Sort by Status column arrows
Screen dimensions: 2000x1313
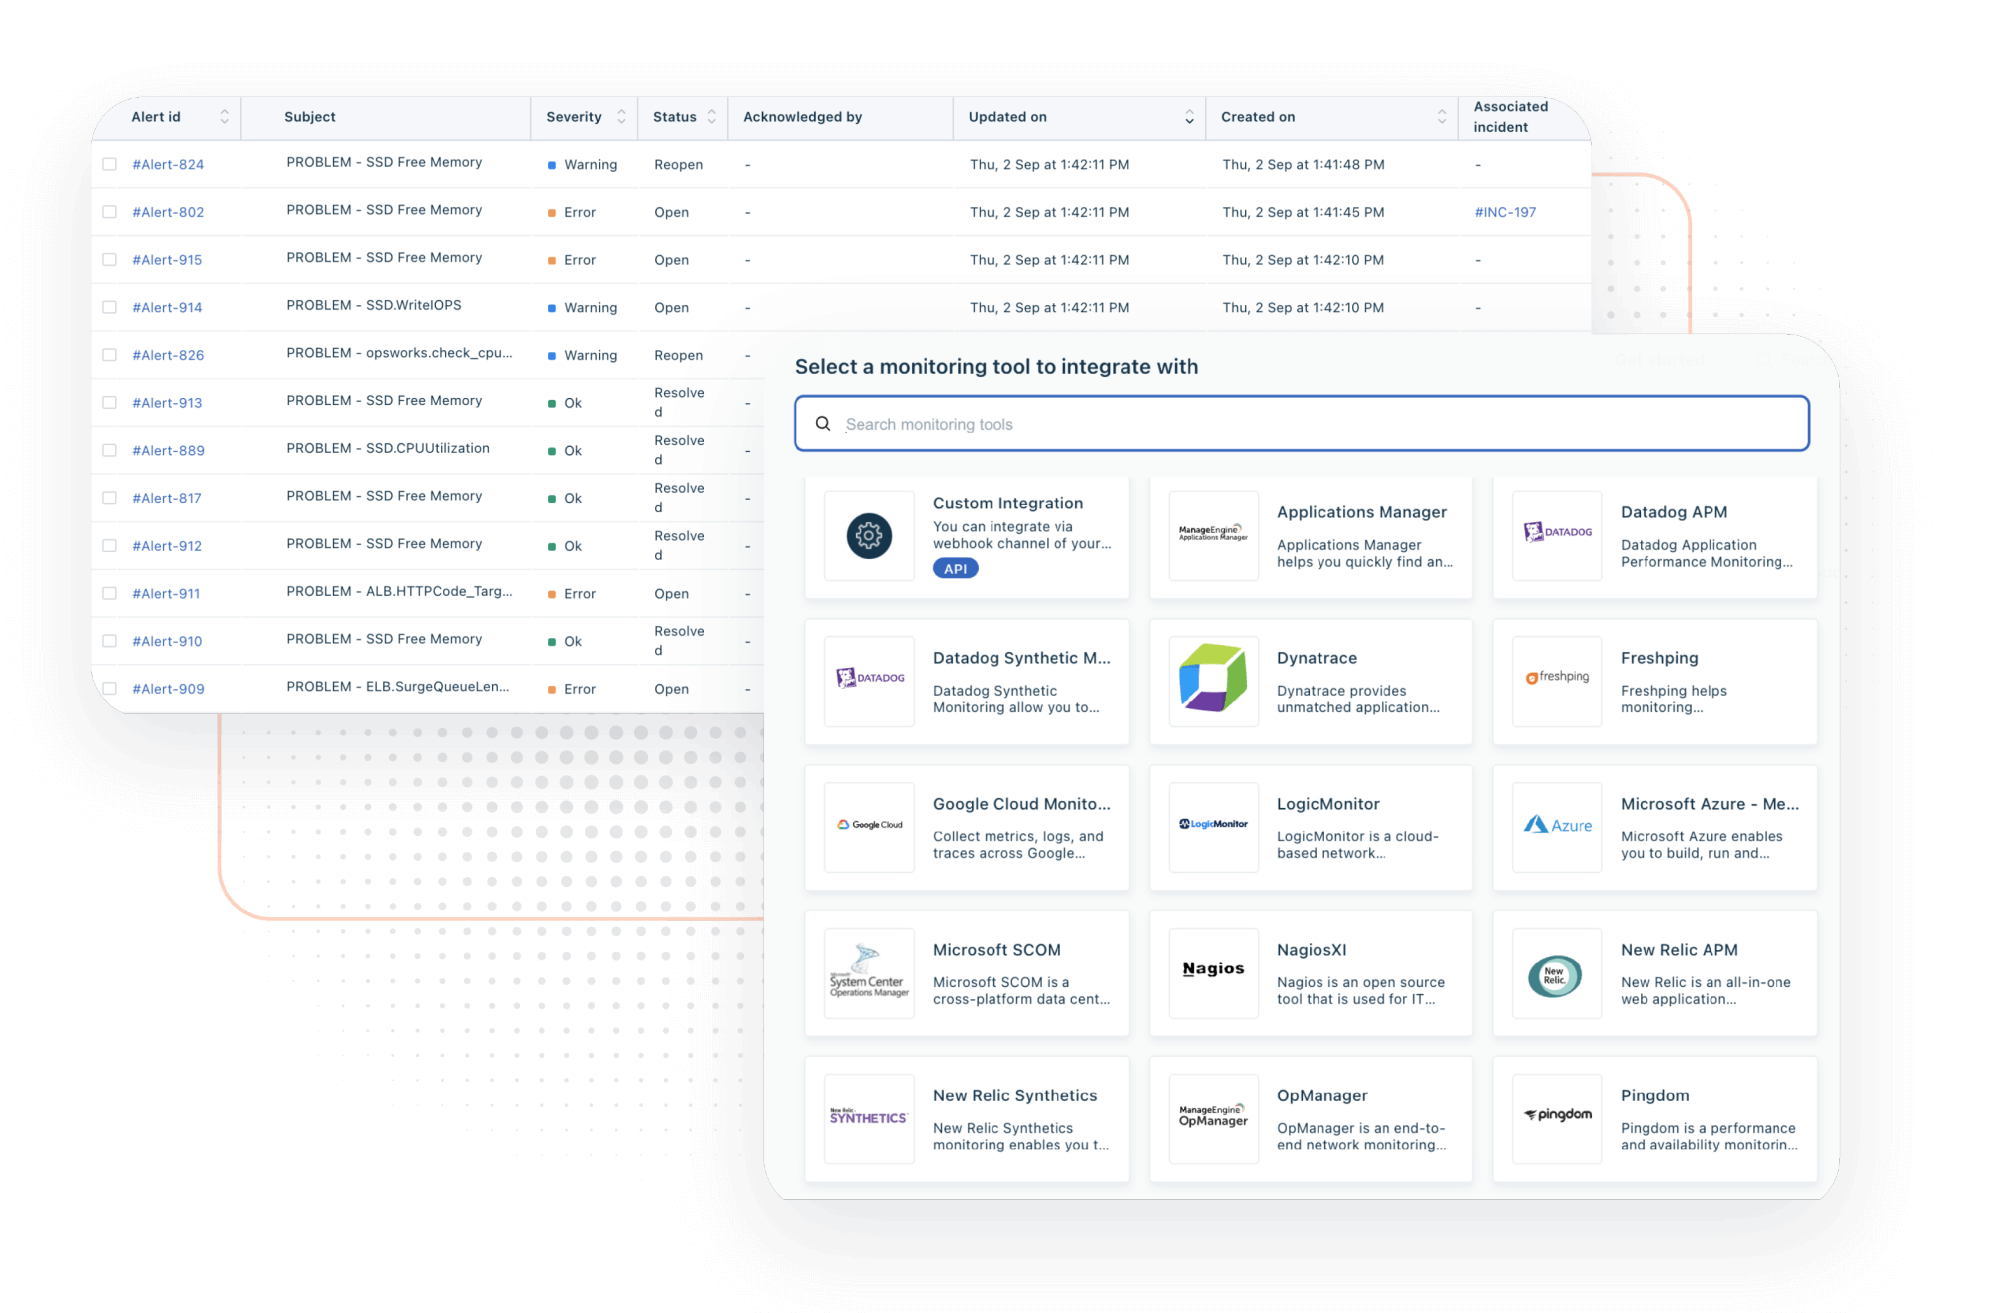click(711, 117)
